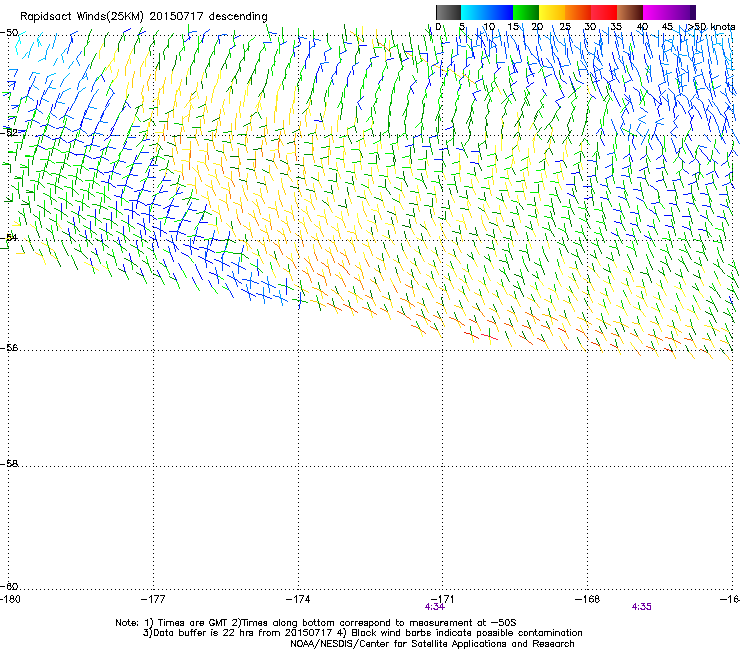Click the '20' legend scale label
Screen dimensions: 740x650
pos(537,27)
